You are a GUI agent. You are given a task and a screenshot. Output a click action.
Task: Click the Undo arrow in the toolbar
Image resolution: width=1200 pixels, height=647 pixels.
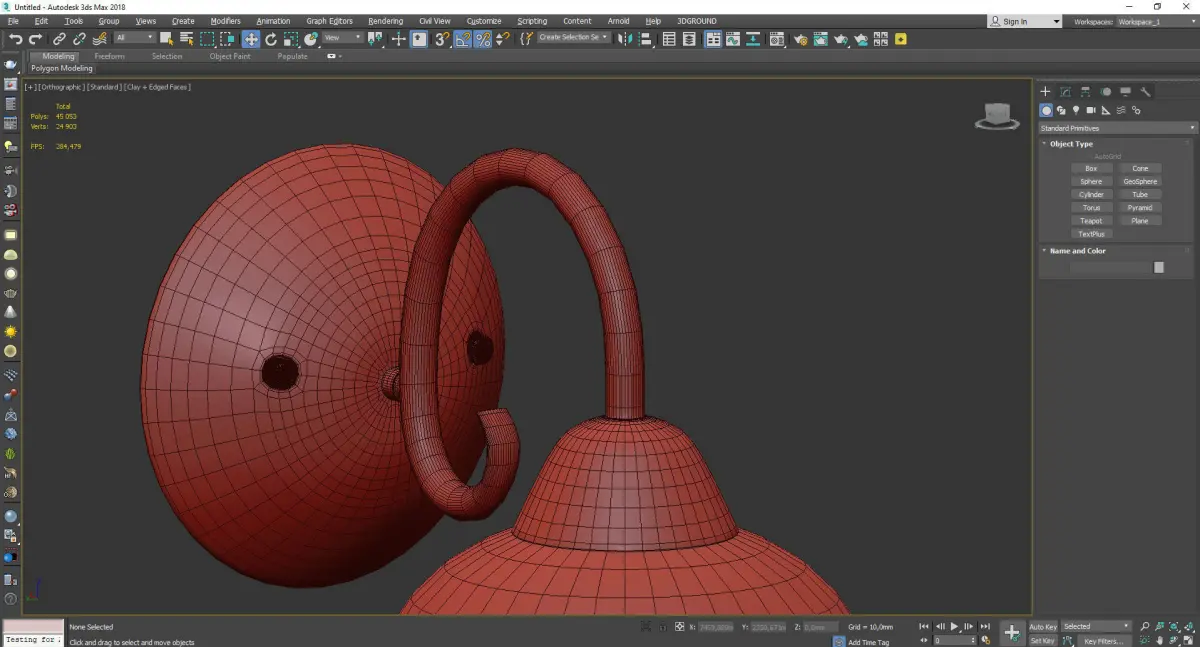coord(15,39)
